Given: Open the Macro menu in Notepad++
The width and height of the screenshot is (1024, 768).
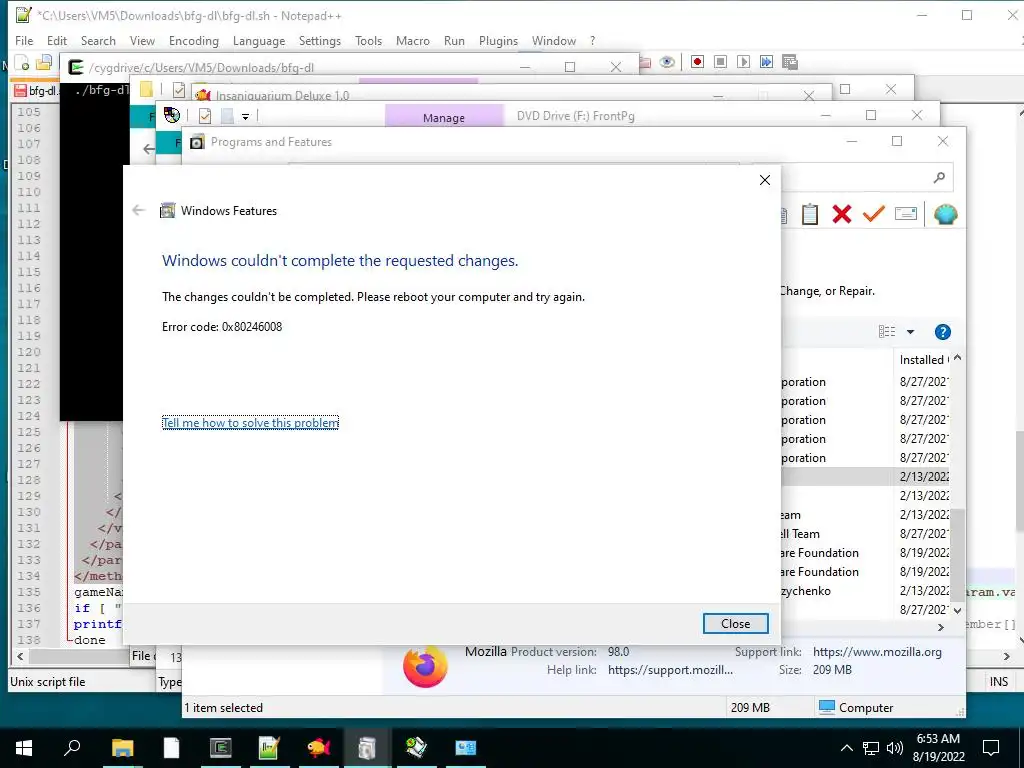Looking at the screenshot, I should tap(413, 40).
